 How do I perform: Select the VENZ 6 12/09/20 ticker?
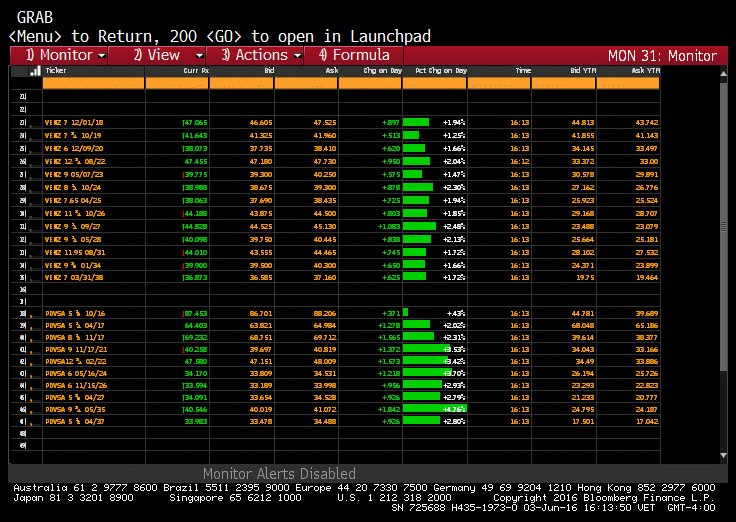74,148
